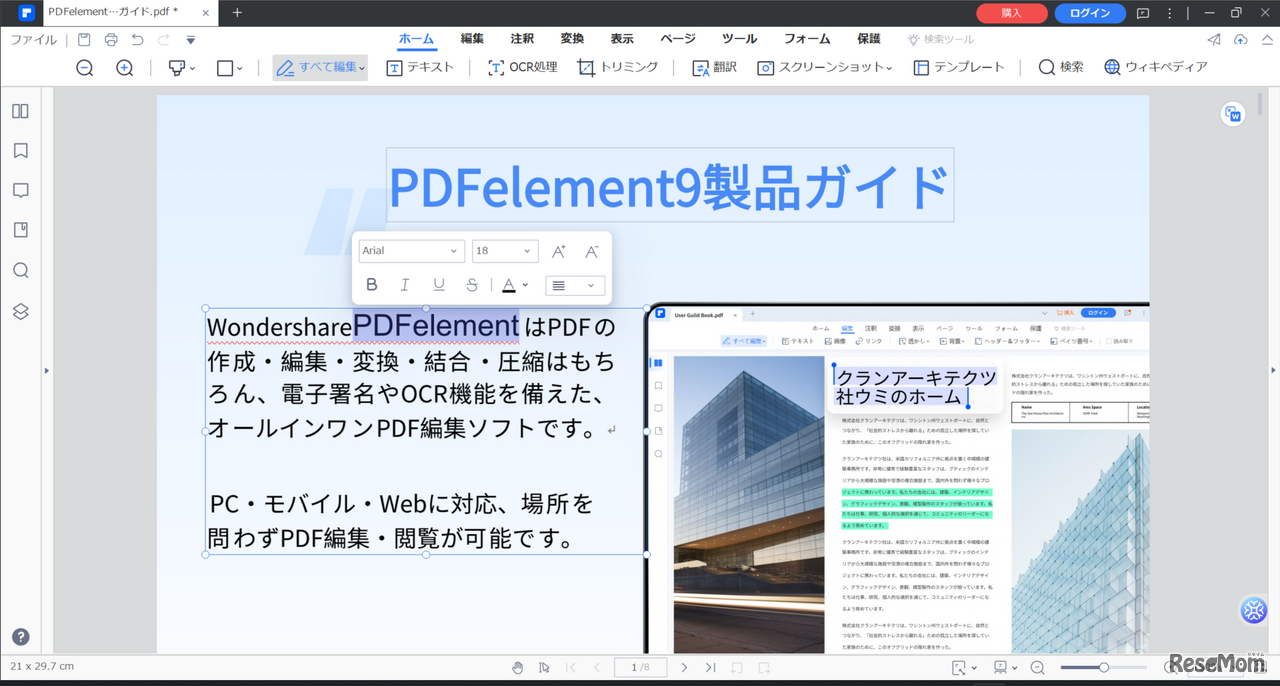1280x686 pixels.
Task: Toggle bold formatting in the text toolbar
Action: tap(371, 284)
